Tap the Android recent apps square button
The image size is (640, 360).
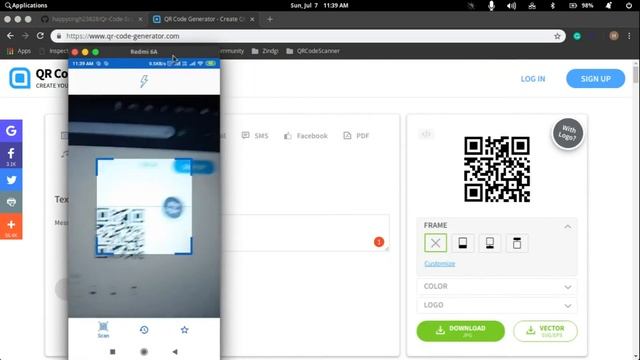click(x=113, y=351)
